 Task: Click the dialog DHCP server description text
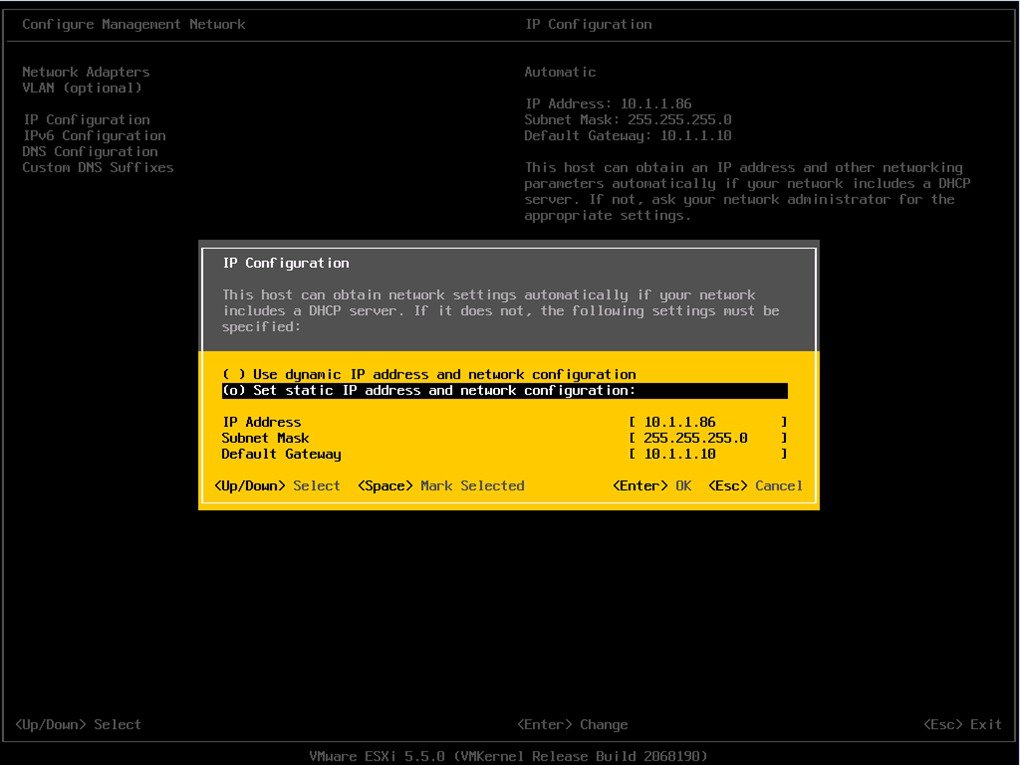(501, 311)
